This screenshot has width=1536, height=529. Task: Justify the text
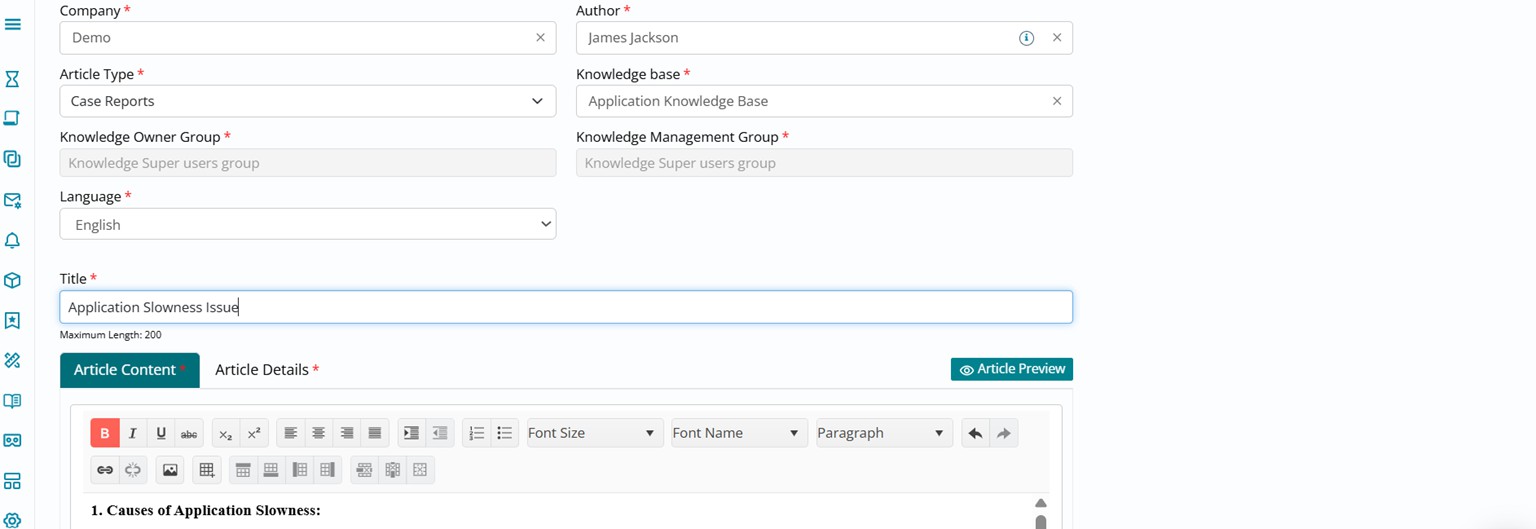click(375, 433)
